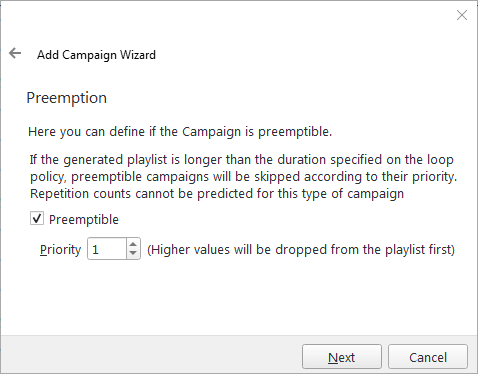Click the blank area beneath the Priority row
The image size is (478, 374).
coord(239,297)
